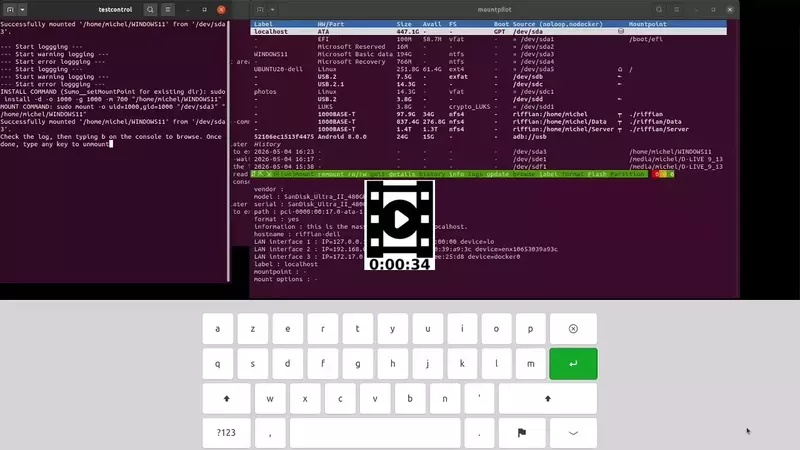
Task: Open hamburger menu in mountpilot window
Action: tap(677, 9)
